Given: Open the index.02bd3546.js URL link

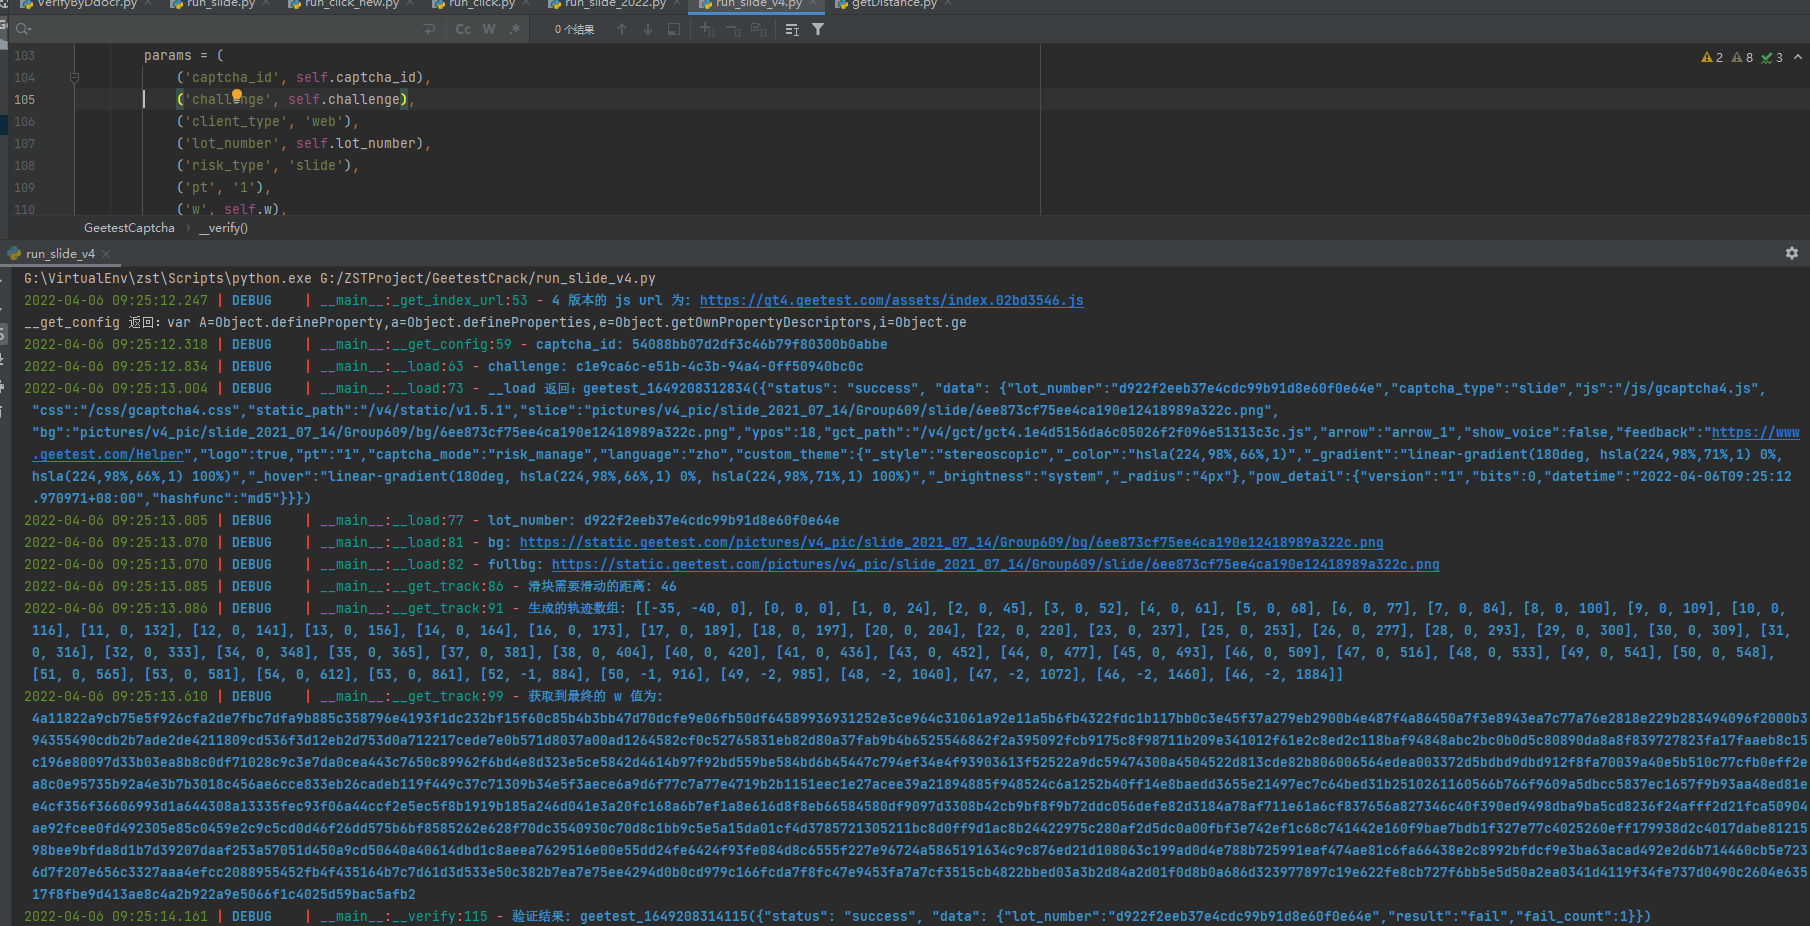Looking at the screenshot, I should coord(891,300).
